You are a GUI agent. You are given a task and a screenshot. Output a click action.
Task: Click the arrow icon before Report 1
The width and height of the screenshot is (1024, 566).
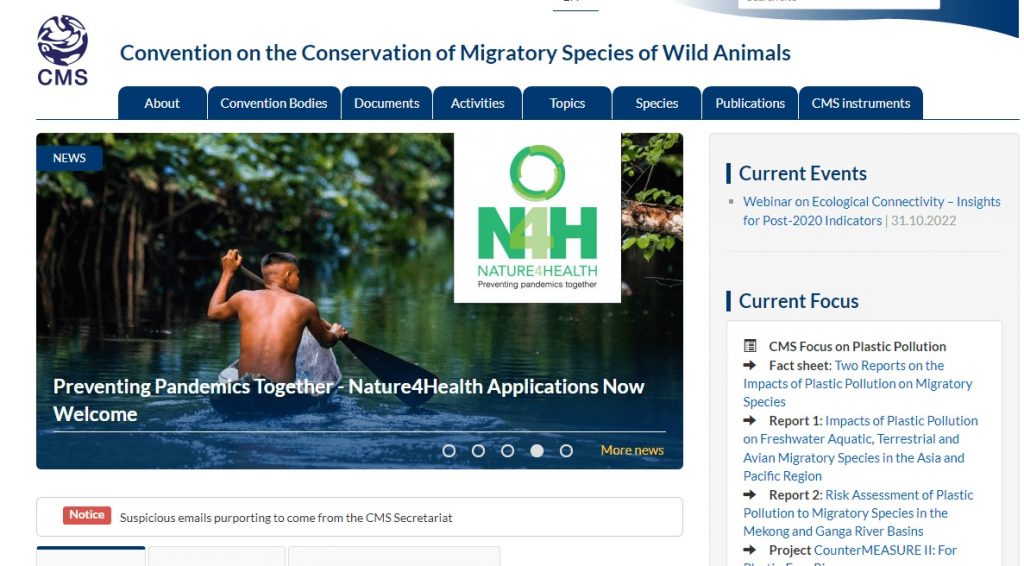pos(750,421)
